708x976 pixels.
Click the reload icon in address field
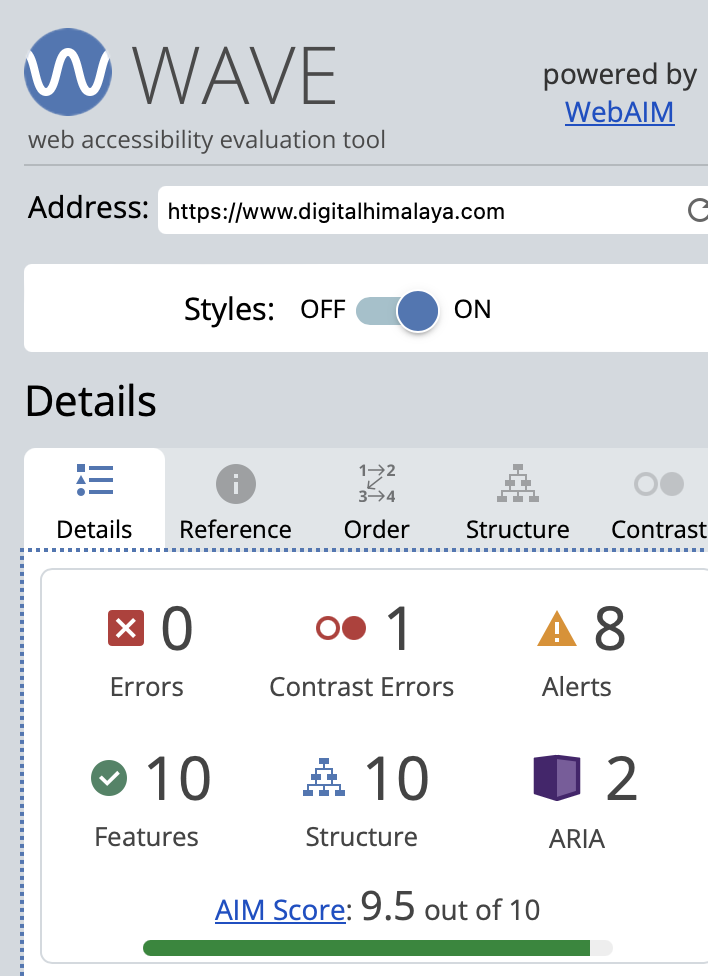click(698, 210)
